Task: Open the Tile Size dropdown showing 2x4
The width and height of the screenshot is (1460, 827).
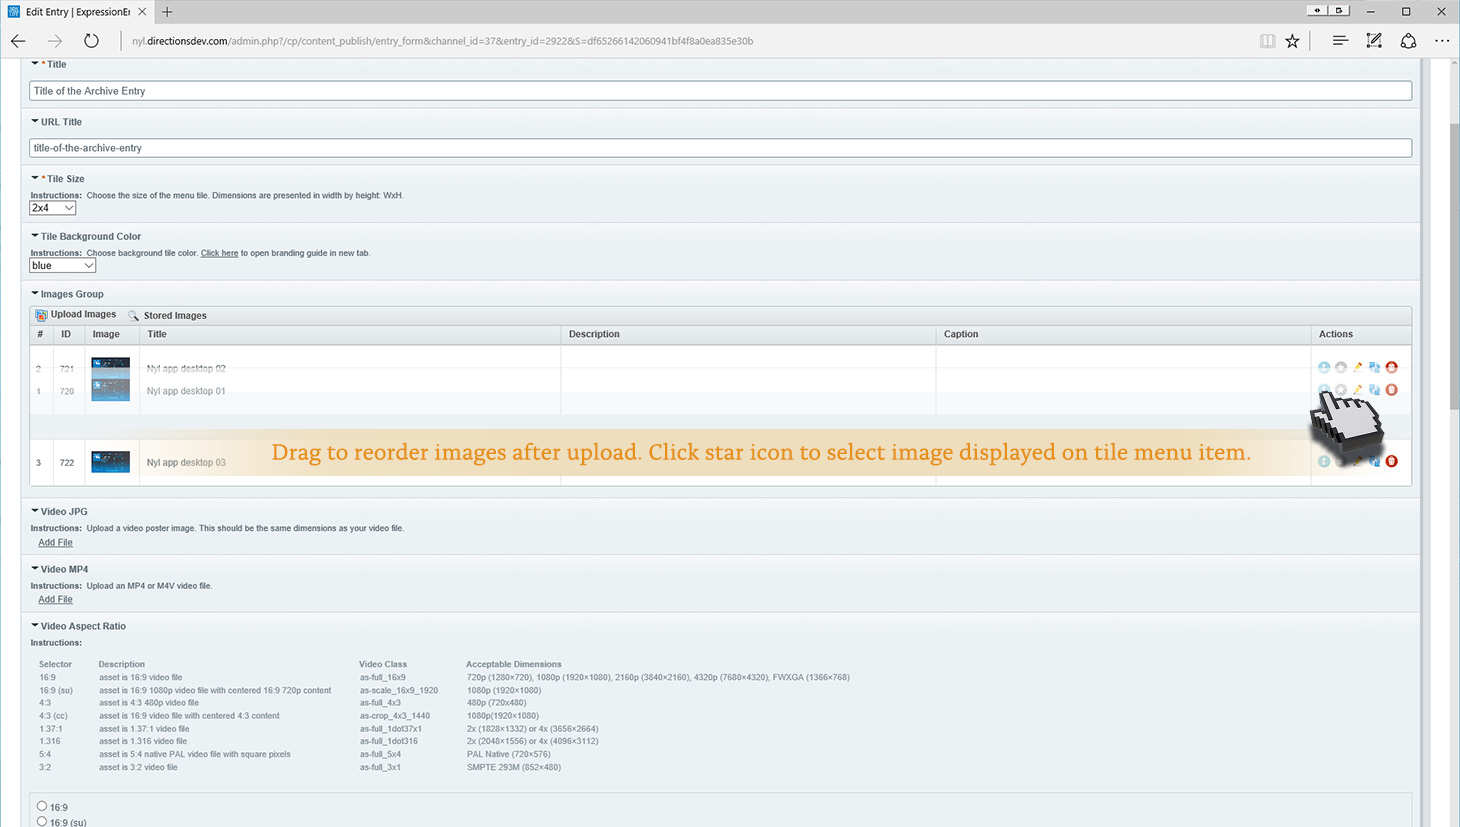Action: (x=53, y=208)
